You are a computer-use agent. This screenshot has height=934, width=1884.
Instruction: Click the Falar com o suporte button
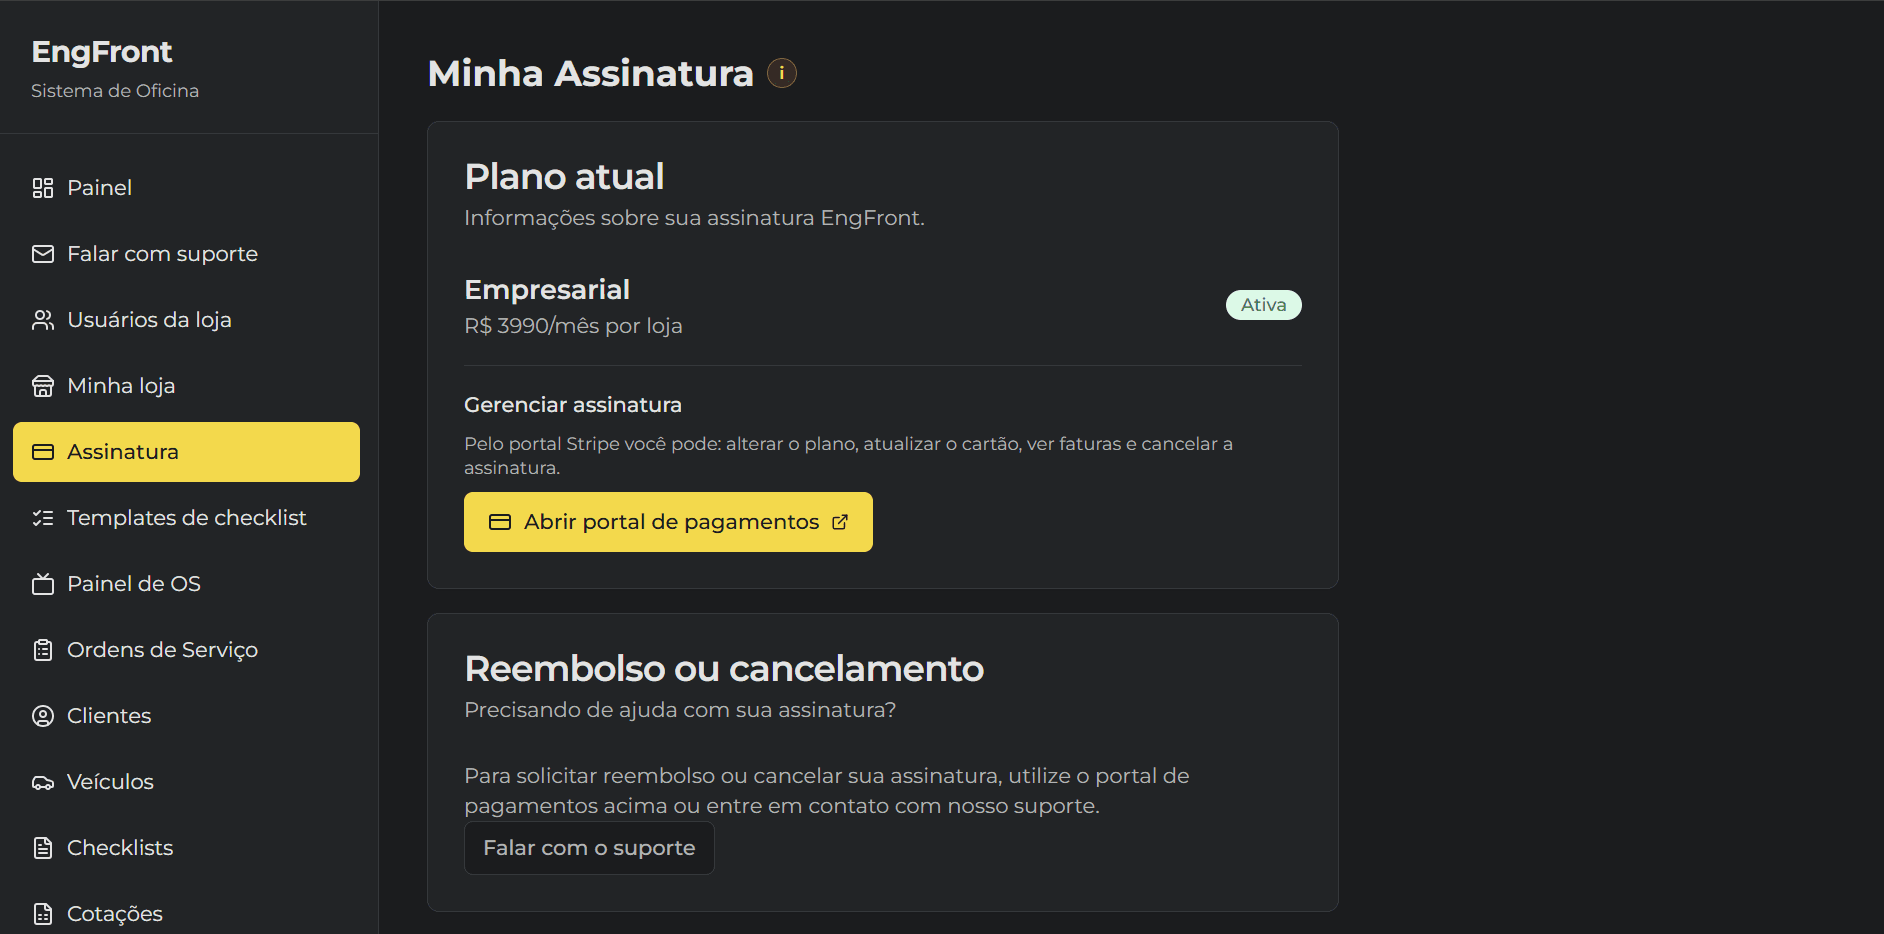[589, 847]
